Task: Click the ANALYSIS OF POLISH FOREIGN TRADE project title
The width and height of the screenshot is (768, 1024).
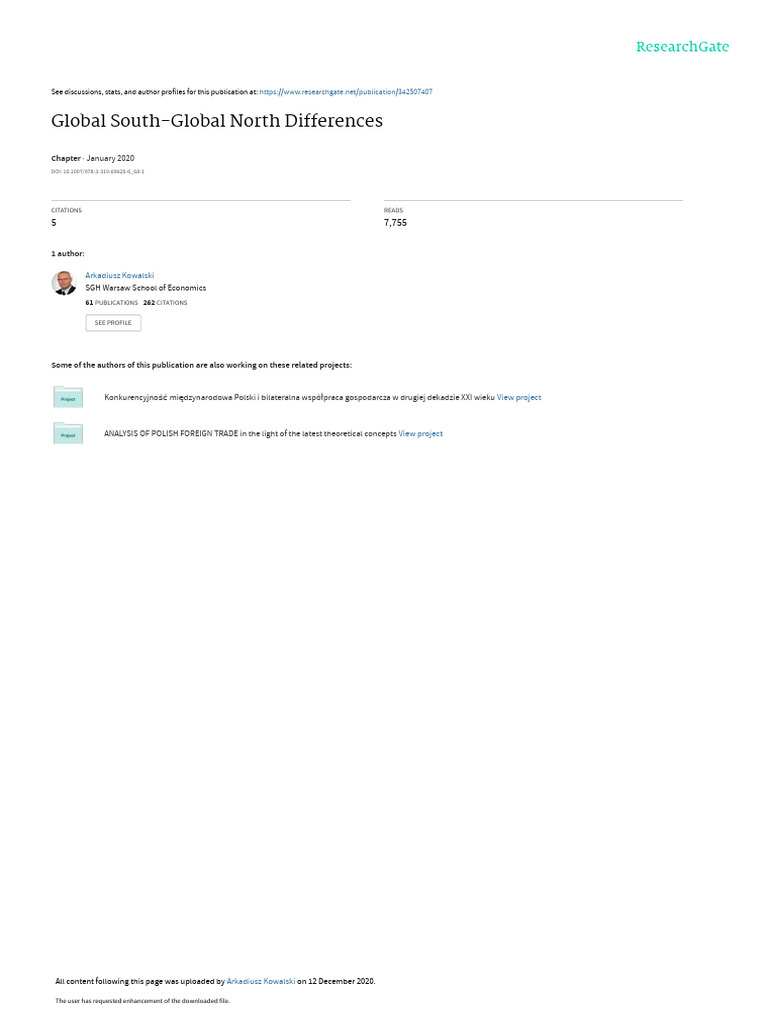Action: click(250, 434)
